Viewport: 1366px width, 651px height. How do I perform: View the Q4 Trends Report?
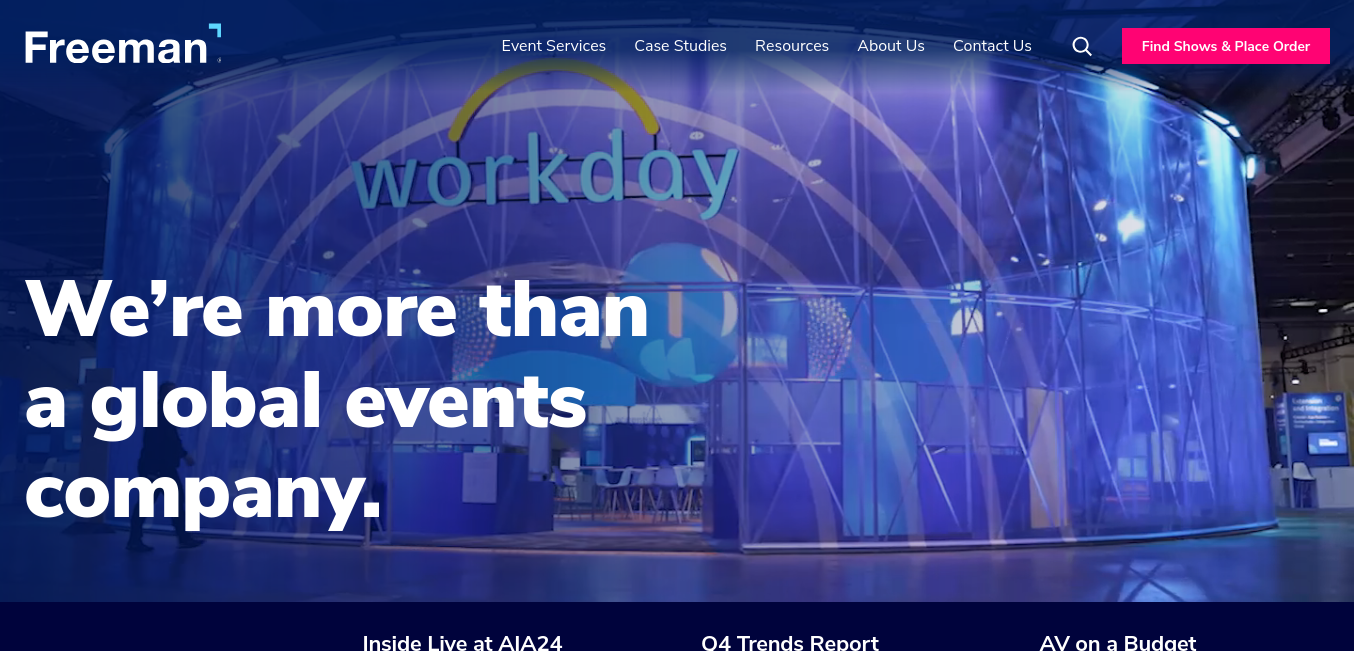pyautogui.click(x=790, y=642)
